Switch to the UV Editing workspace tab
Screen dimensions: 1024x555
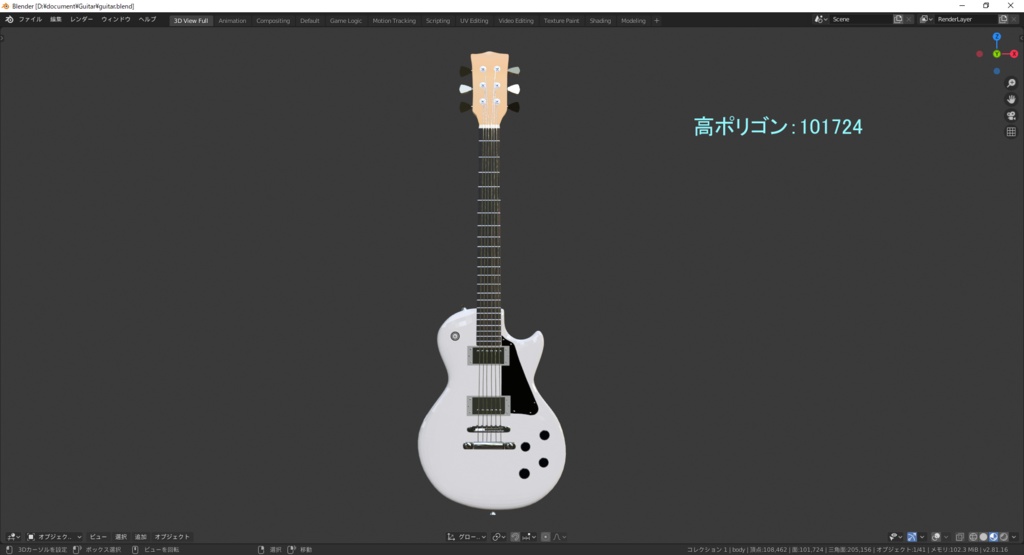pos(474,21)
